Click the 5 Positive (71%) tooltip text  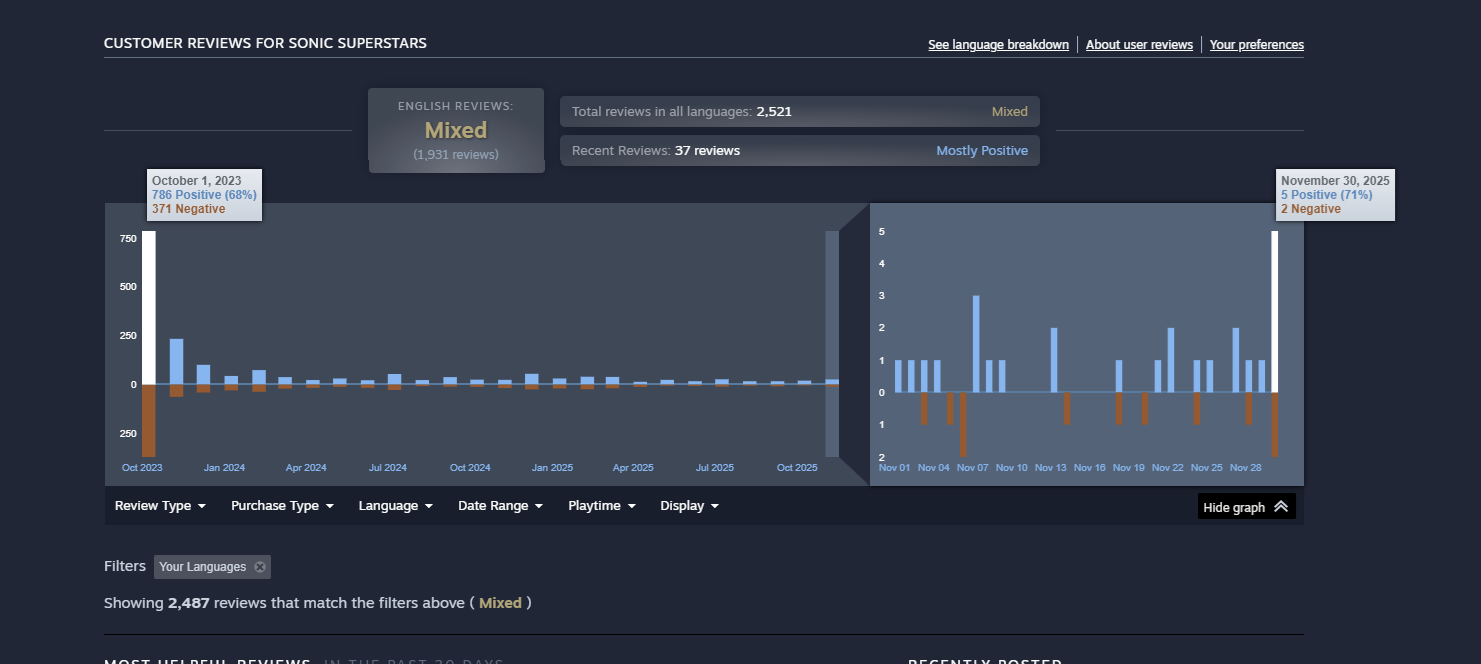[1326, 195]
